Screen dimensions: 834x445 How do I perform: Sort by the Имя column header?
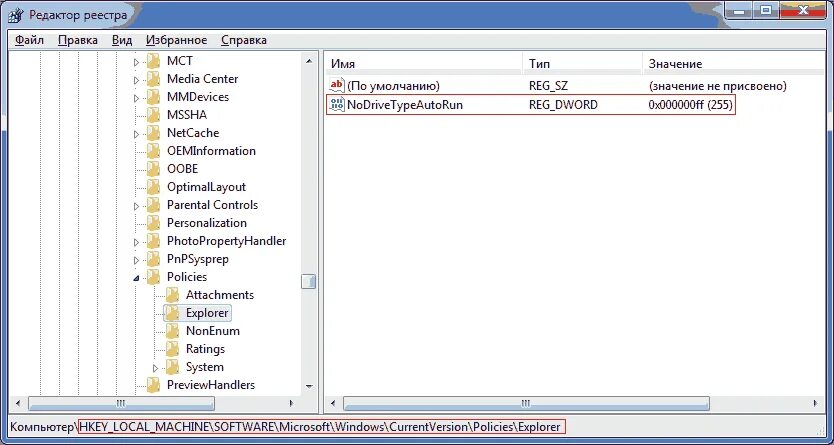[424, 64]
